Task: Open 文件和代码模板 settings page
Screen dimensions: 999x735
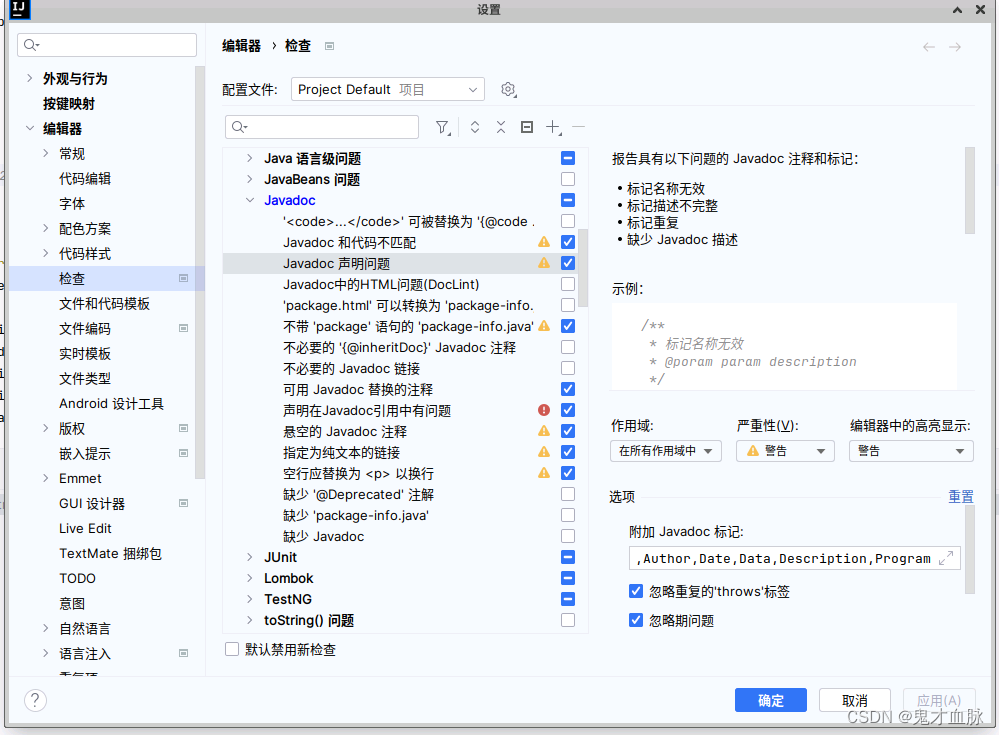Action: pos(104,304)
